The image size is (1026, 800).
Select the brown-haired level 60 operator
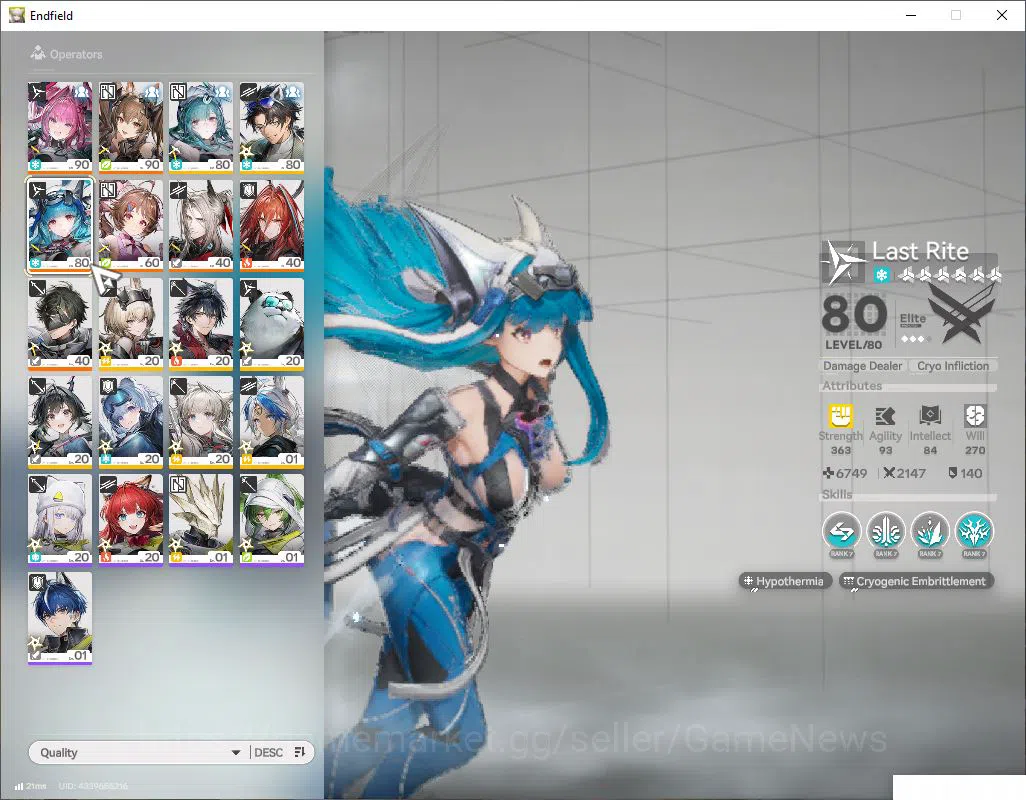(131, 226)
